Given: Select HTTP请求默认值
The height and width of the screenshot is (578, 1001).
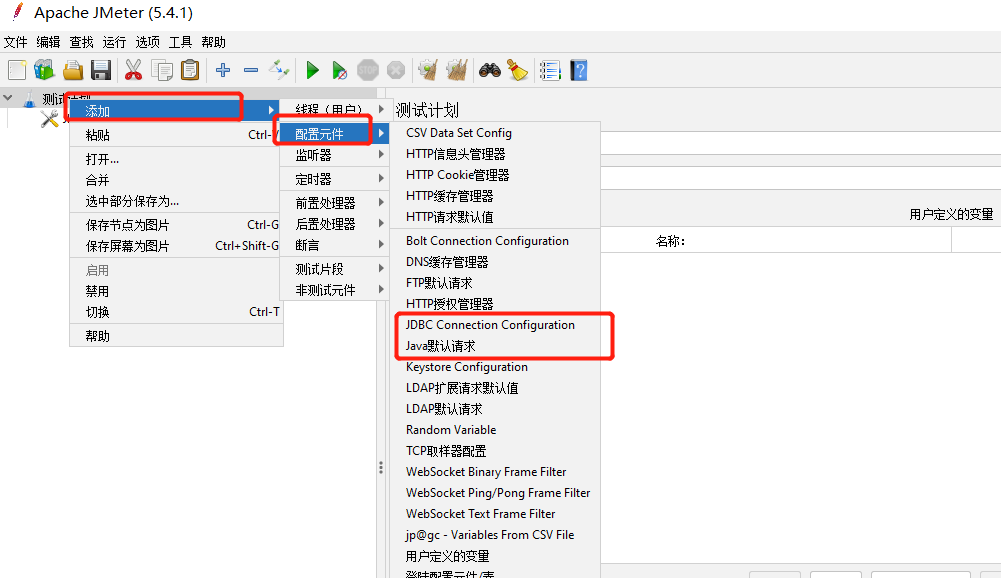Looking at the screenshot, I should [495, 217].
